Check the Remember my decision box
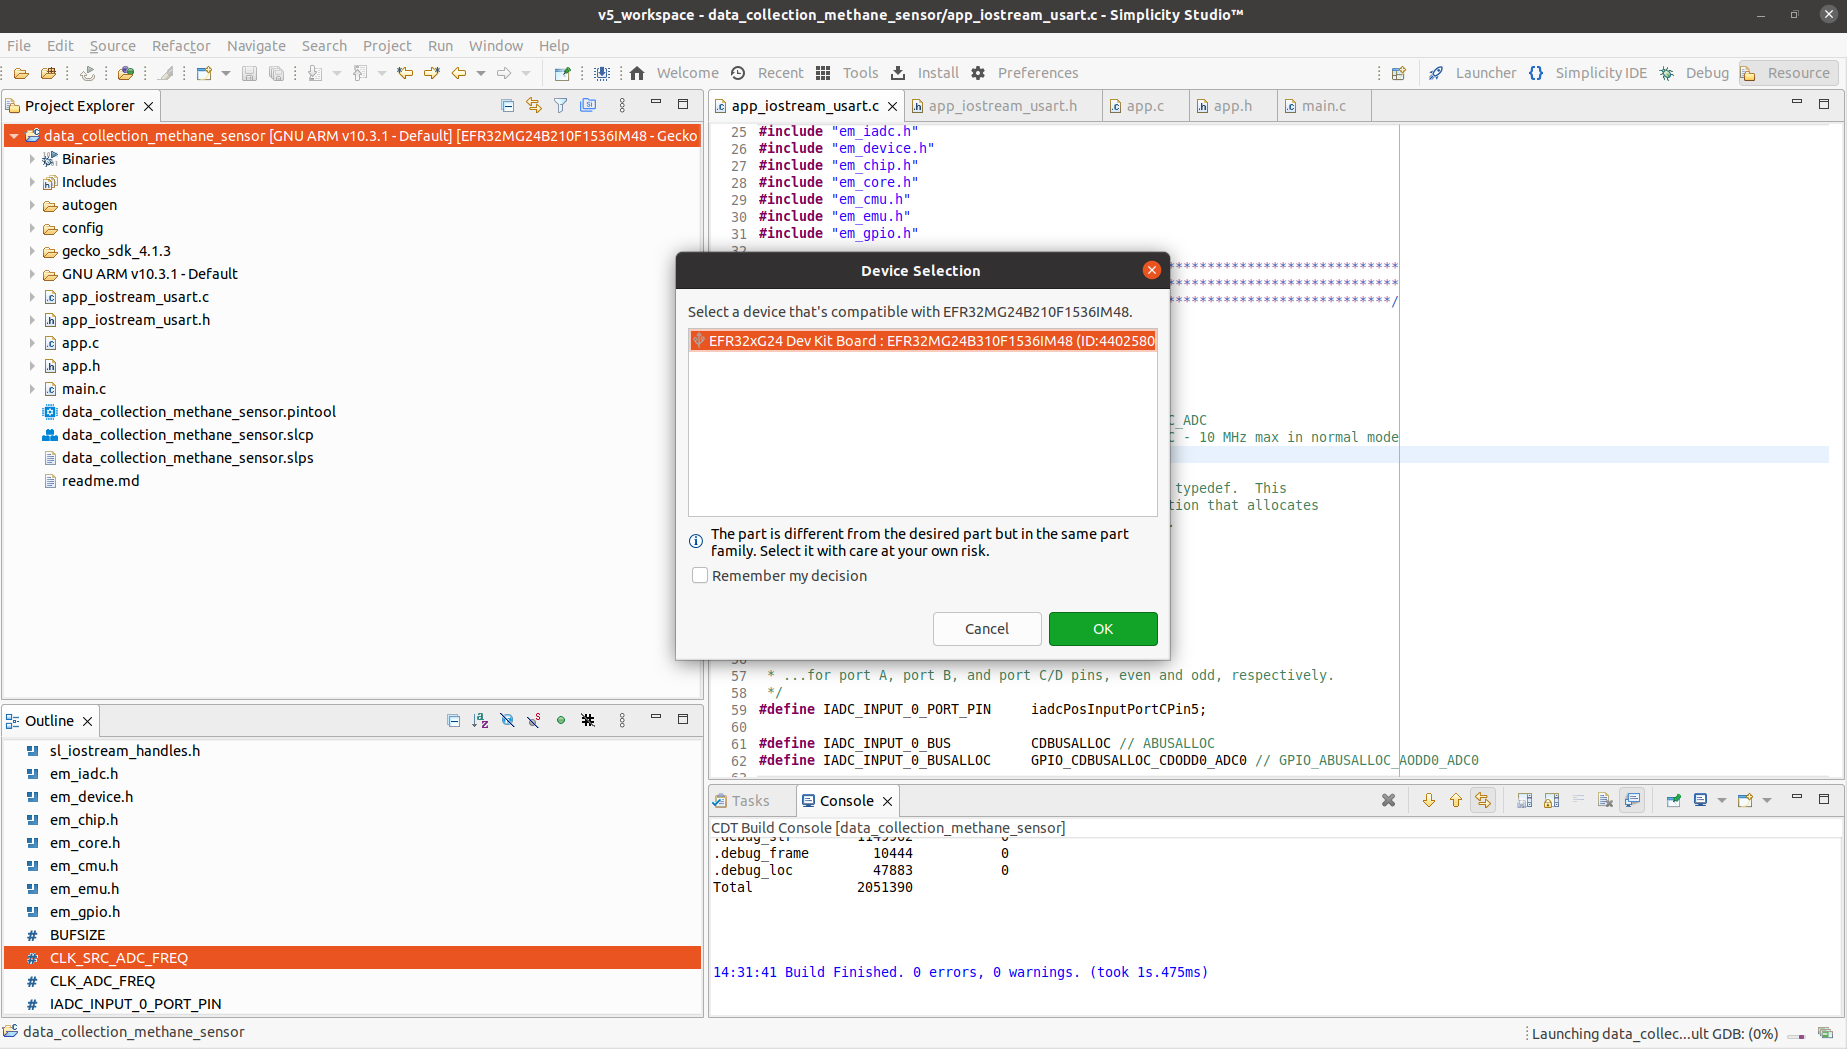 click(700, 576)
